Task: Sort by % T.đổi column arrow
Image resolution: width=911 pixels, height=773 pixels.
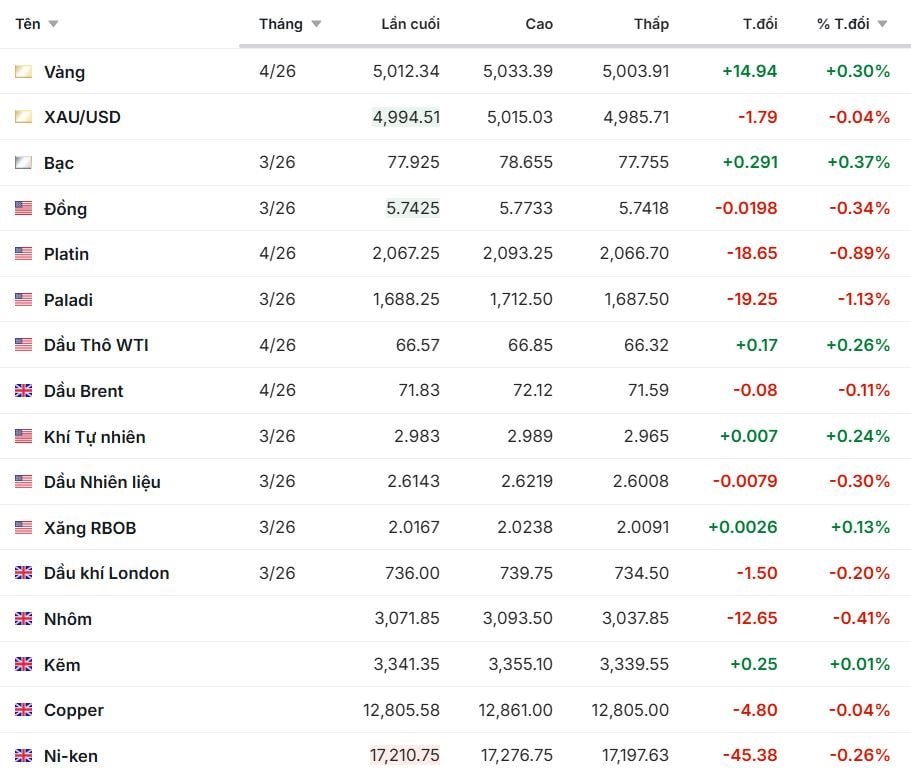Action: (x=882, y=24)
